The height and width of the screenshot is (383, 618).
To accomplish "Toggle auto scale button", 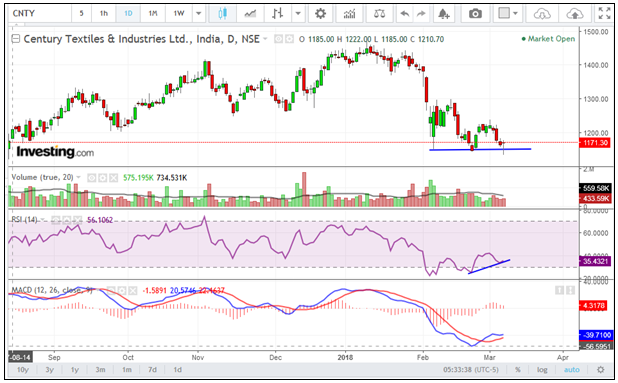I will click(x=571, y=370).
